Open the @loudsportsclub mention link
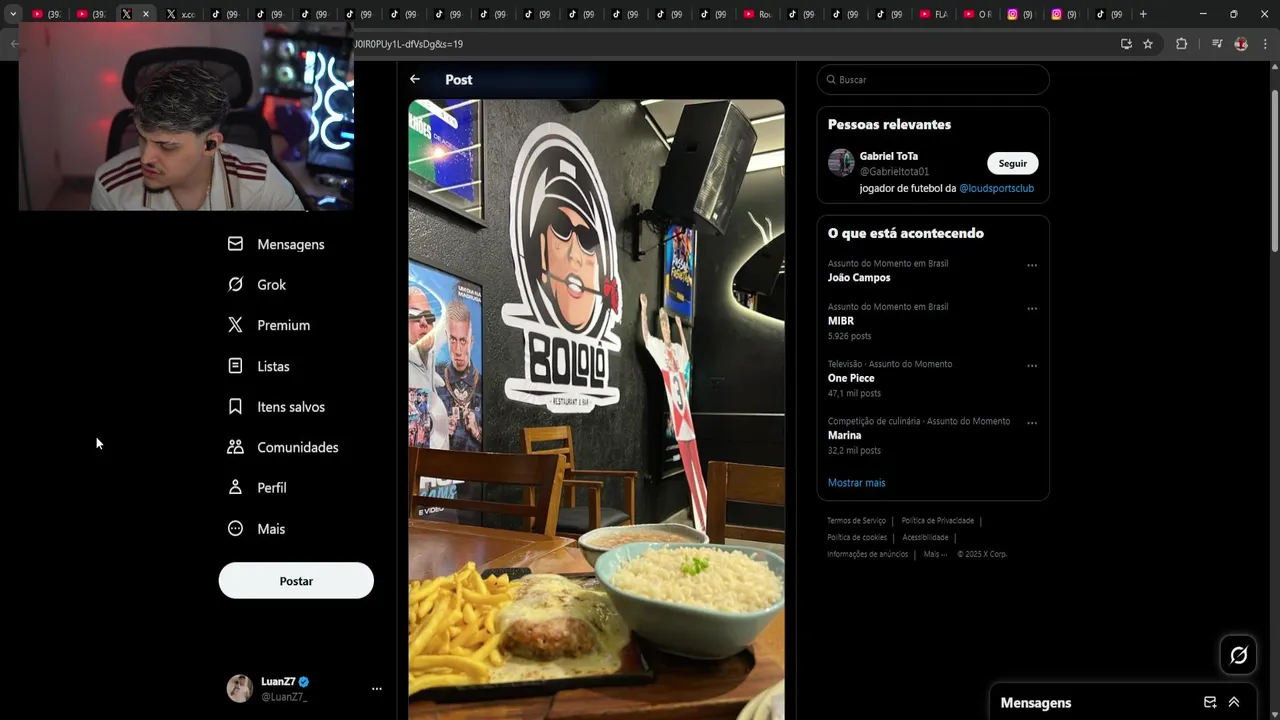 (996, 188)
